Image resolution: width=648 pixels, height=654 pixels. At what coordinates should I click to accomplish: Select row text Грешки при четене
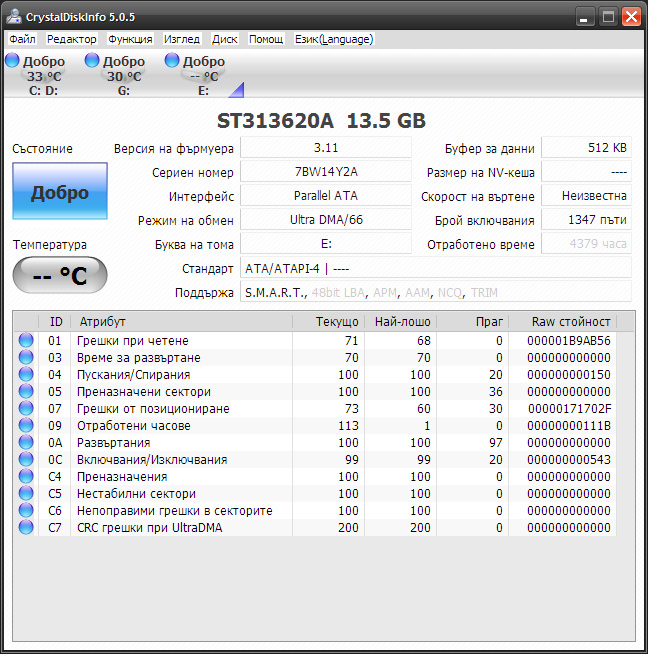(x=133, y=341)
